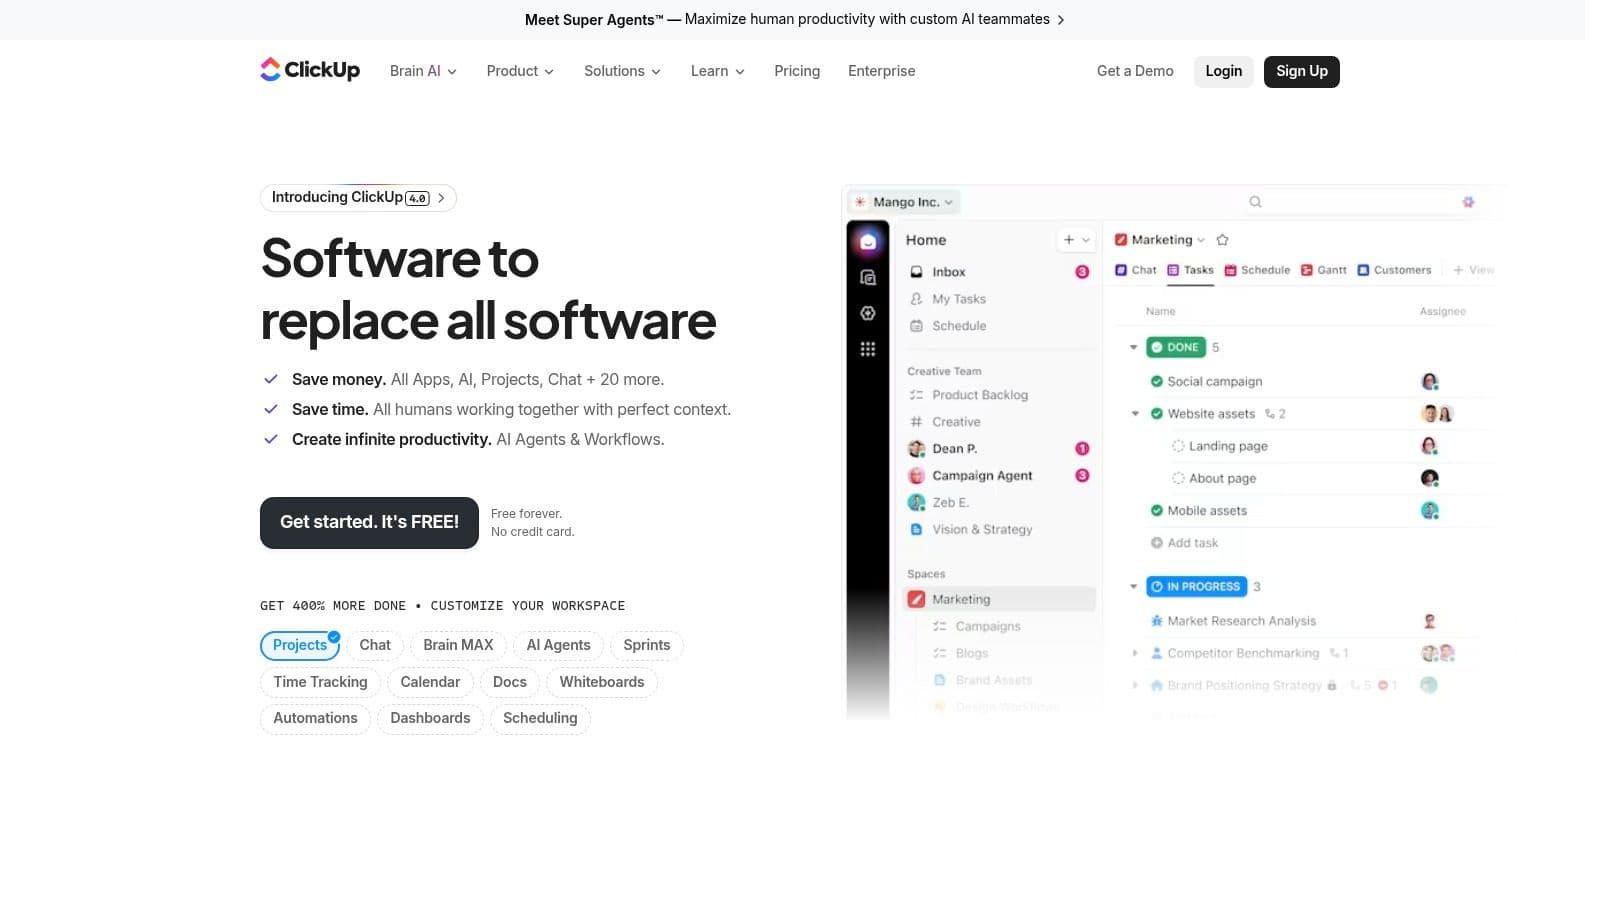Open the Solutions dropdown menu
The width and height of the screenshot is (1600, 900).
click(x=622, y=71)
